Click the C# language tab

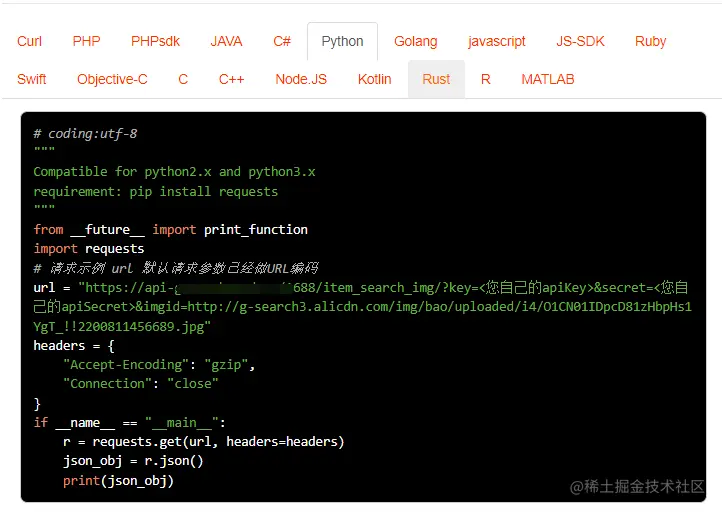(282, 41)
